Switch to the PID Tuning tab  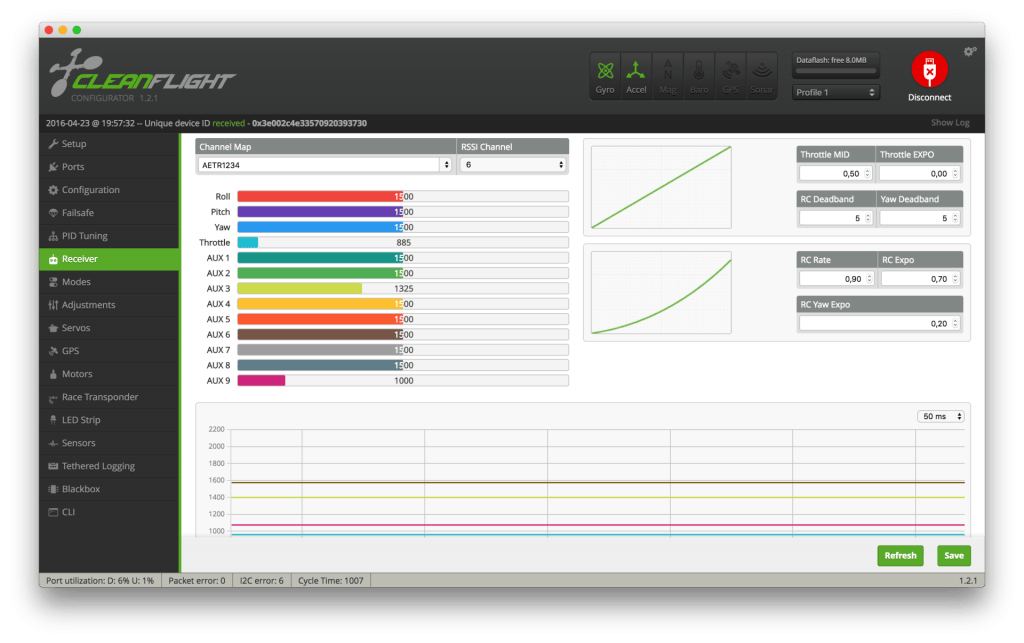pos(109,236)
